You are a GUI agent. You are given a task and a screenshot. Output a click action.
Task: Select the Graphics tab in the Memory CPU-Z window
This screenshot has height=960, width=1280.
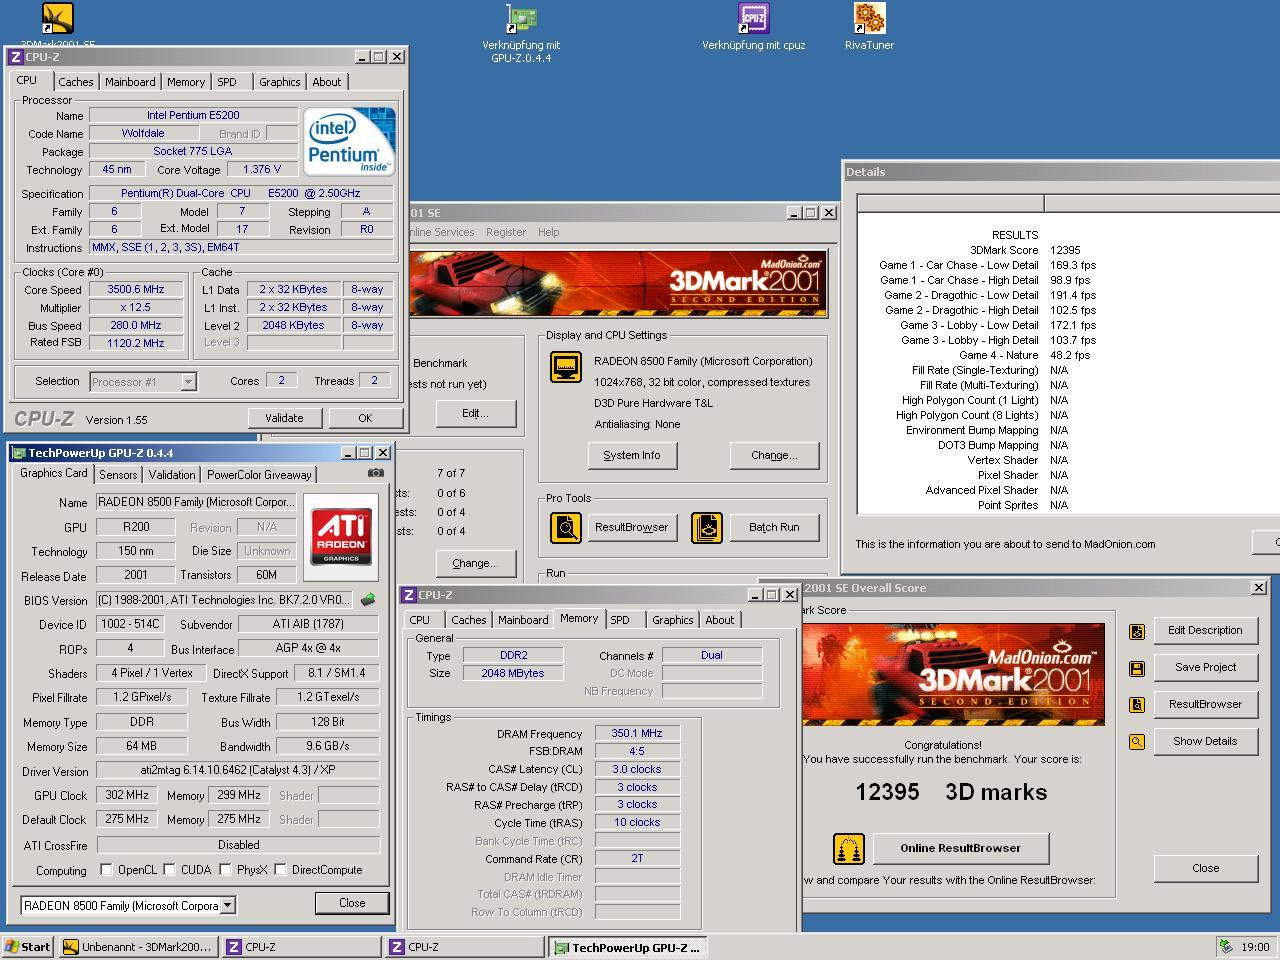[672, 620]
